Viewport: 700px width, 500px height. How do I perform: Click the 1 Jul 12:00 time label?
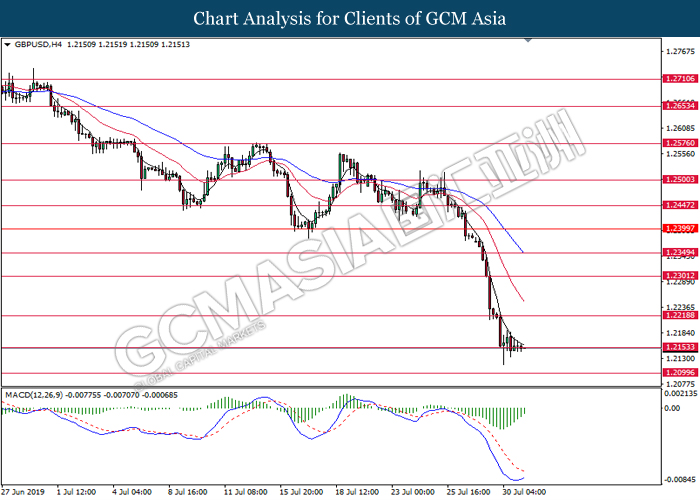[x=76, y=492]
